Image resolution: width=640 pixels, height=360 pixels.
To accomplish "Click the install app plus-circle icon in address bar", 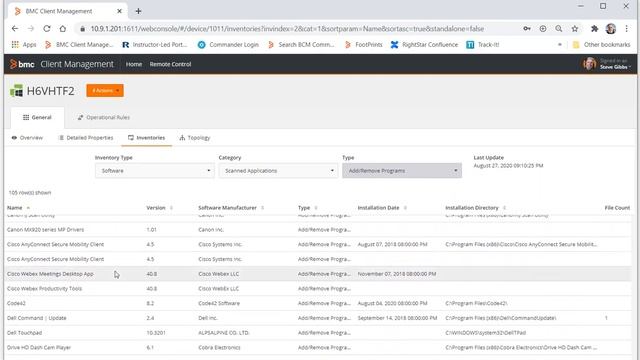I will pos(543,29).
